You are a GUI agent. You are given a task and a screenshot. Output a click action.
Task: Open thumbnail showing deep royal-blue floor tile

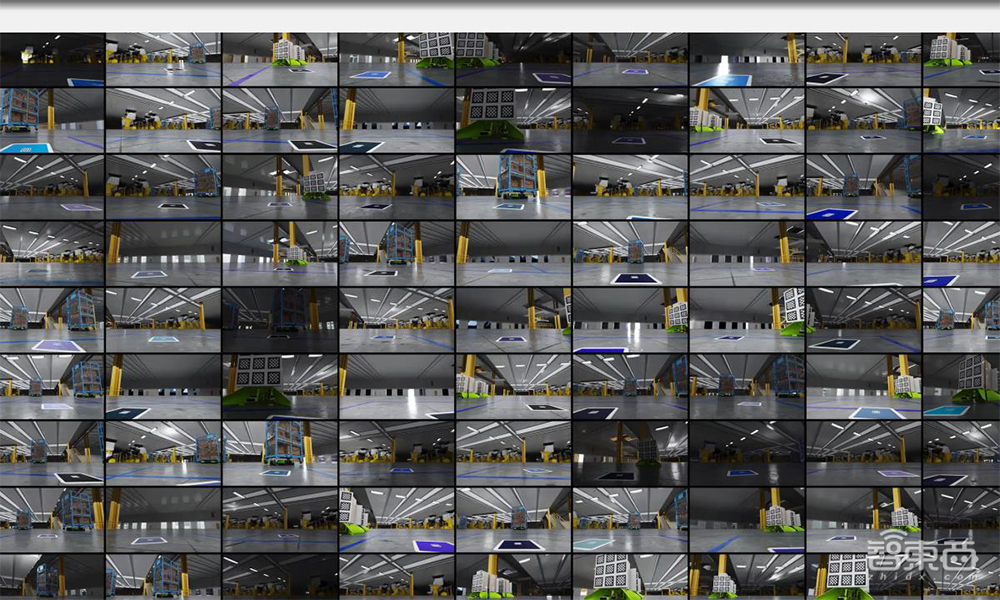click(x=864, y=186)
